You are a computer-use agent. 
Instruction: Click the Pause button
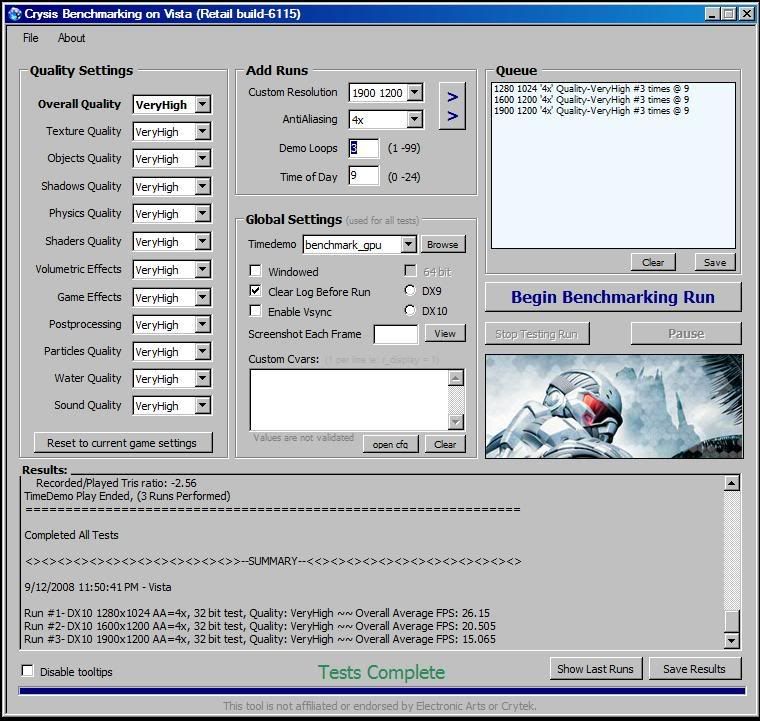point(686,334)
